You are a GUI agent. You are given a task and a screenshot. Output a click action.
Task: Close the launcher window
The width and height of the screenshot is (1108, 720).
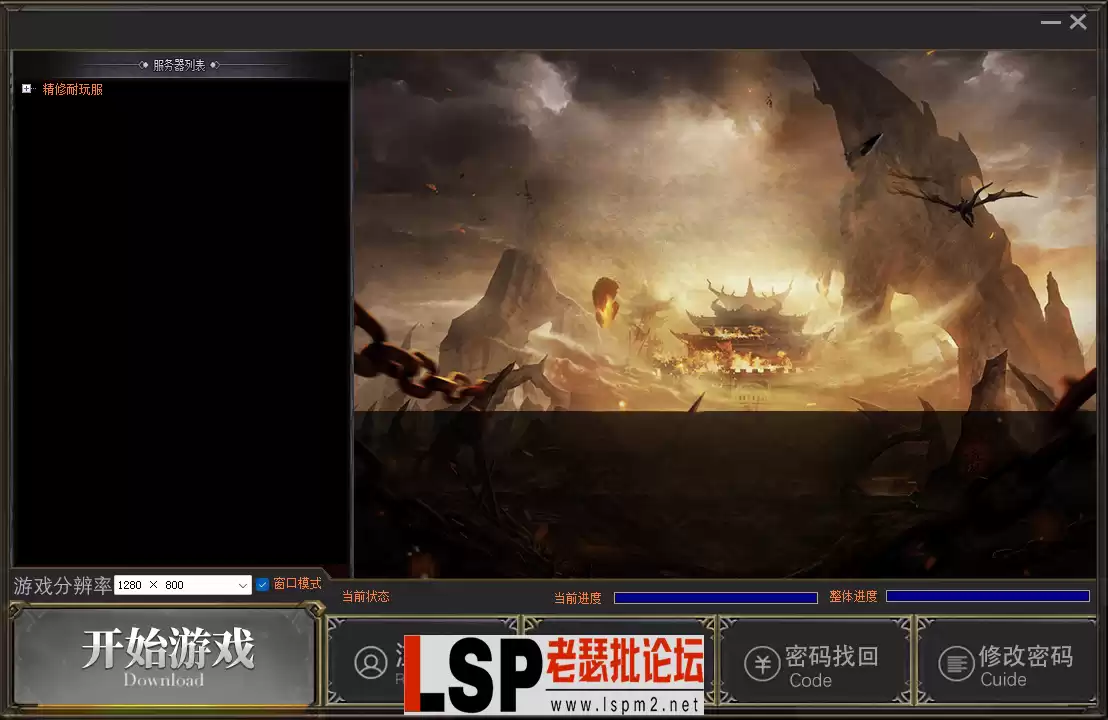click(x=1078, y=22)
